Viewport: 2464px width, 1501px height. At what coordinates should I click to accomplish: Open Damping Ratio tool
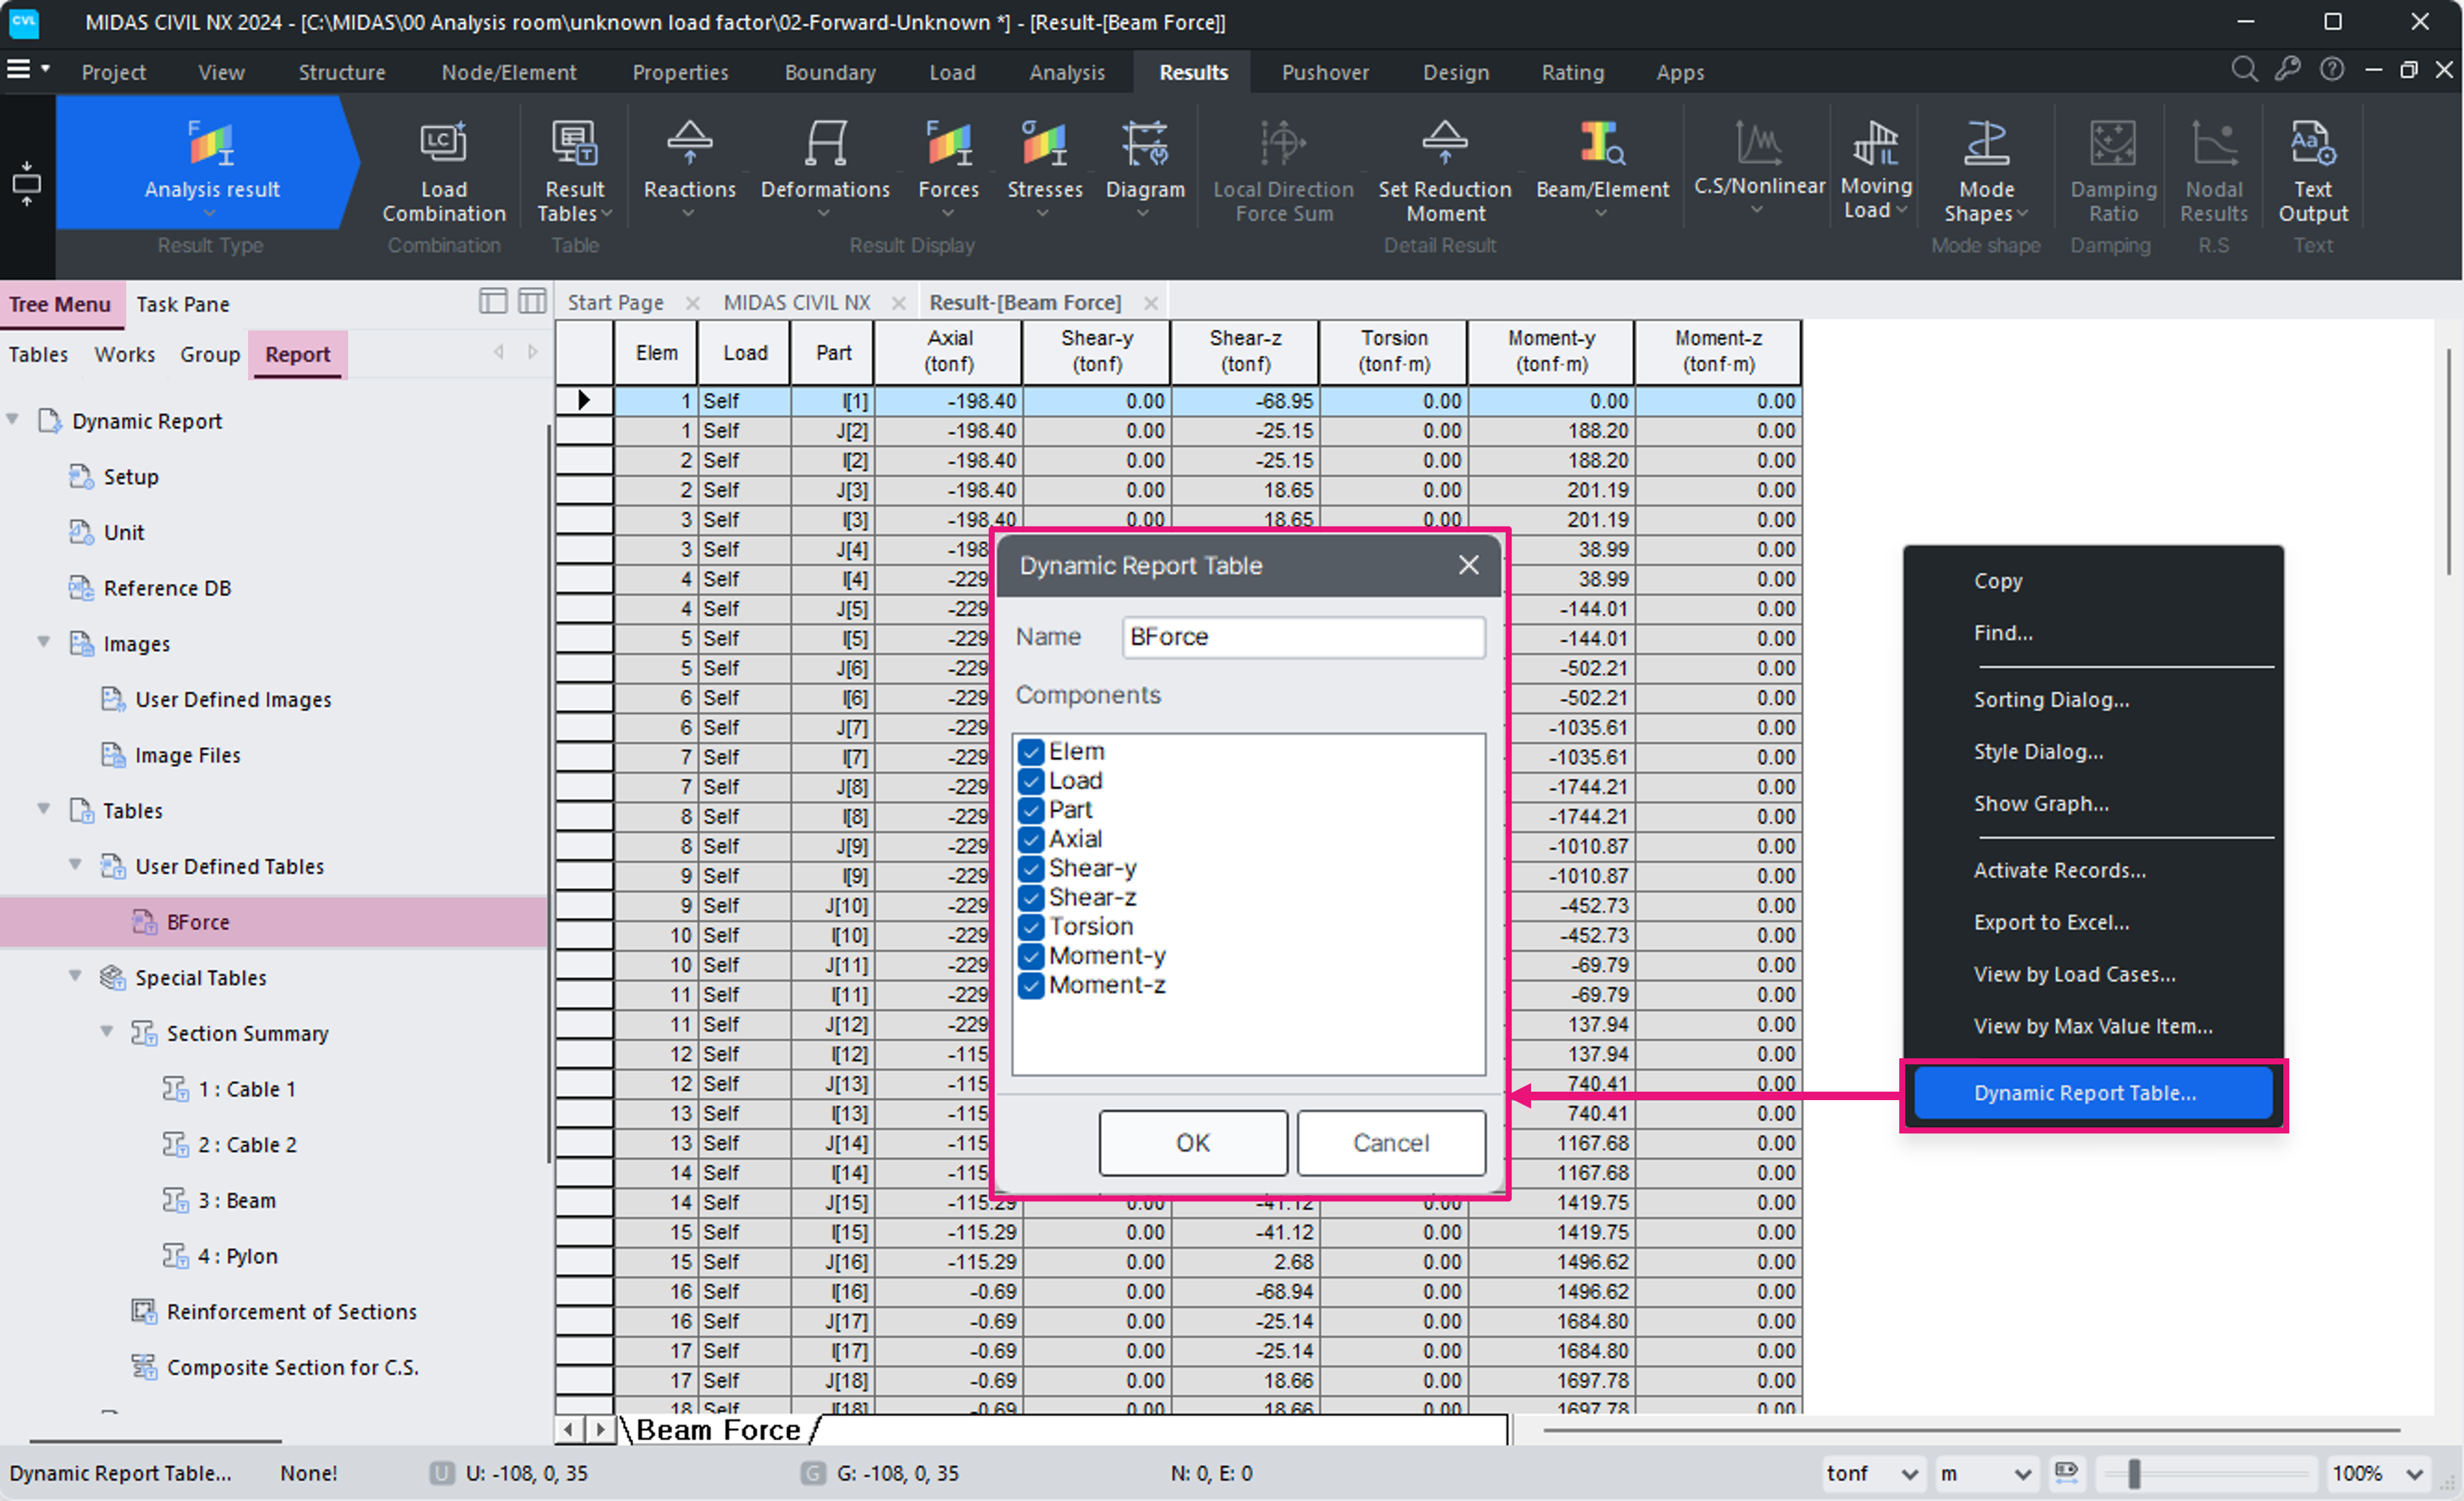[x=2112, y=171]
